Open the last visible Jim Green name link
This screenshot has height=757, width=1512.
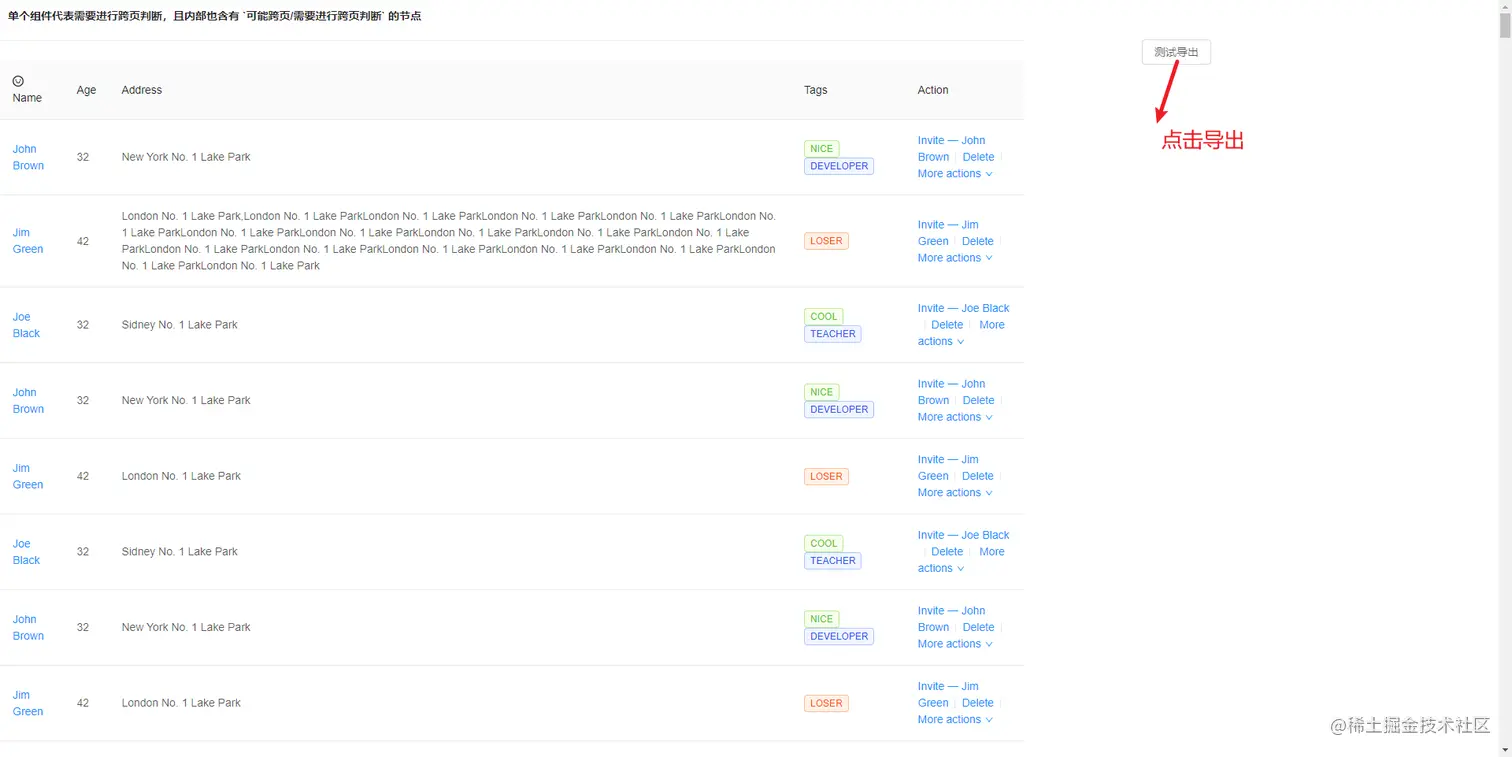point(28,703)
